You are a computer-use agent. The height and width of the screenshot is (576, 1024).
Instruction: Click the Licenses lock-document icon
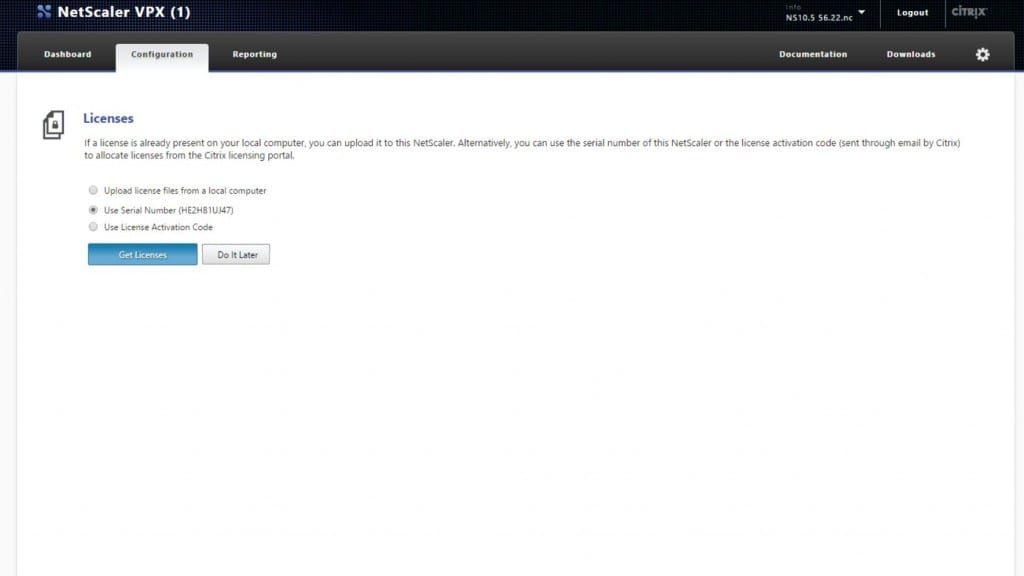click(x=53, y=123)
